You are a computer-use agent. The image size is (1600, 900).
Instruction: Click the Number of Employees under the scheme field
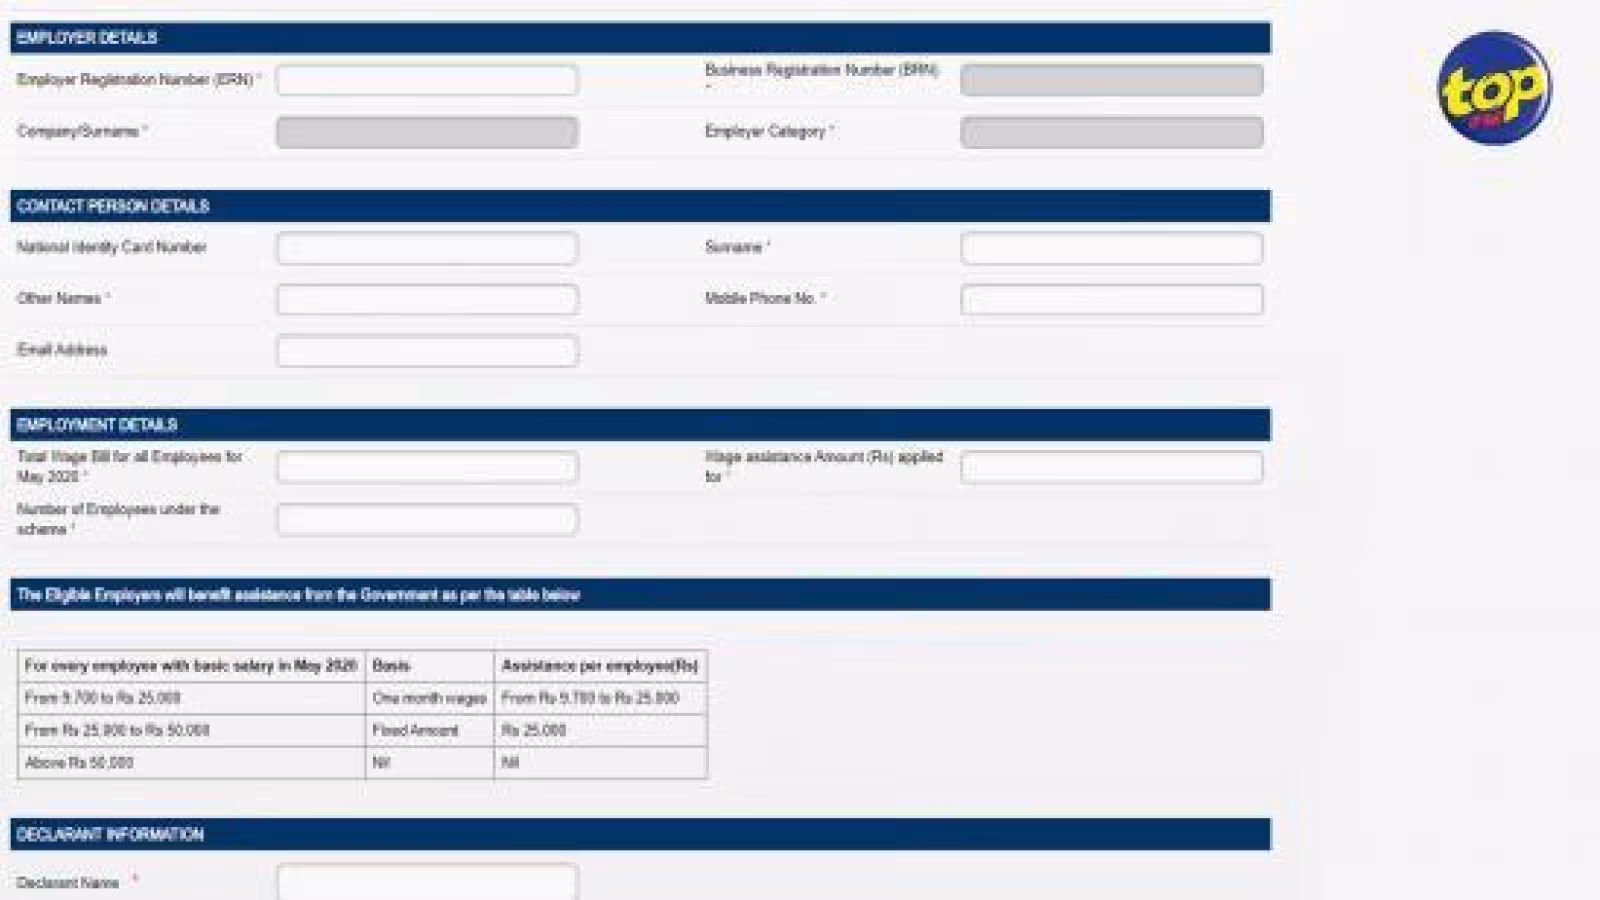(x=427, y=520)
